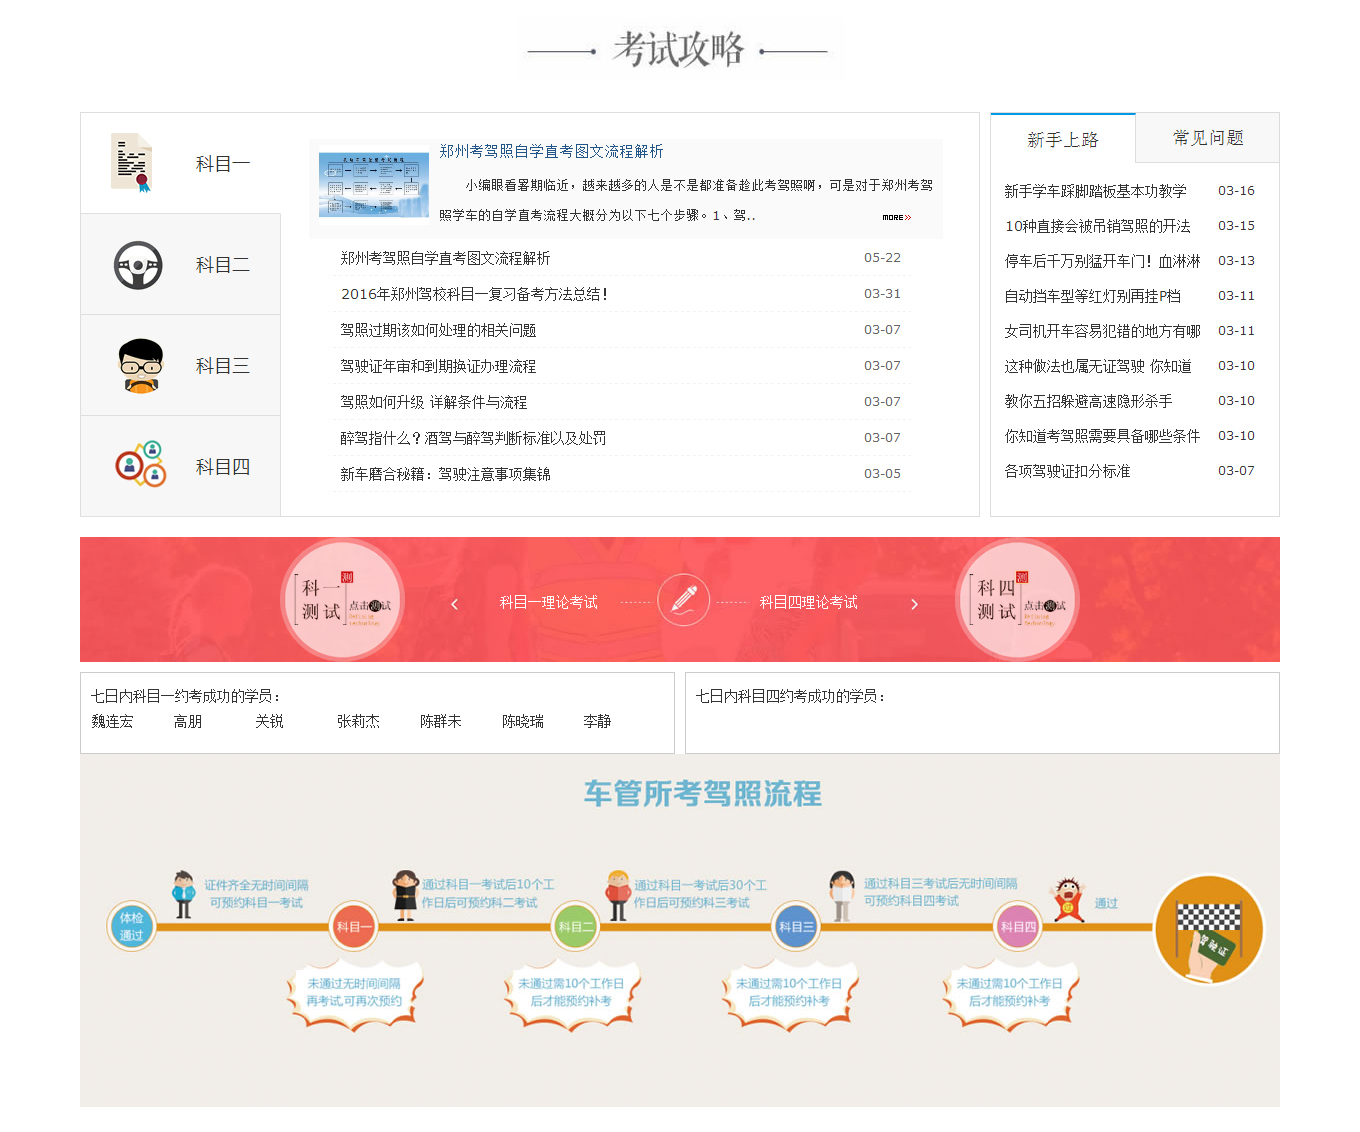Screen dimensions: 1360x1132
Task: Click the right carousel arrow
Action: (x=913, y=603)
